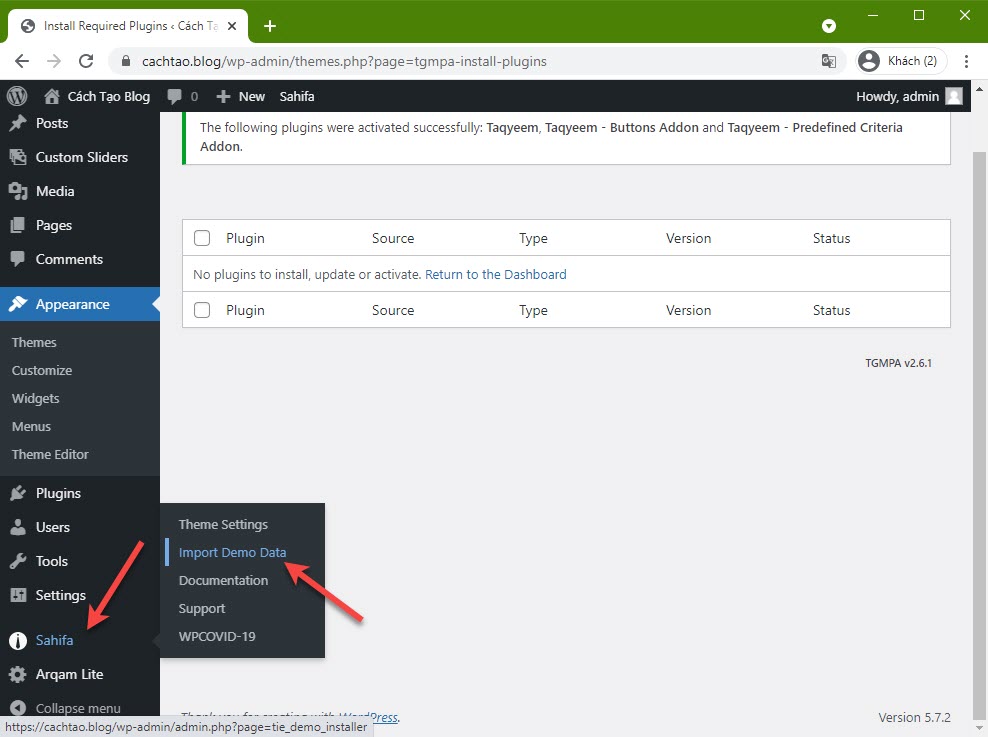The width and height of the screenshot is (988, 737).
Task: Click the Version 5.7.2 footer text
Action: click(x=914, y=717)
